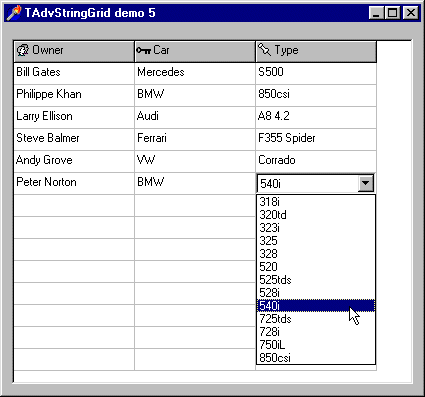Select the Mercedes cell
425x397 pixels.
tap(195, 73)
